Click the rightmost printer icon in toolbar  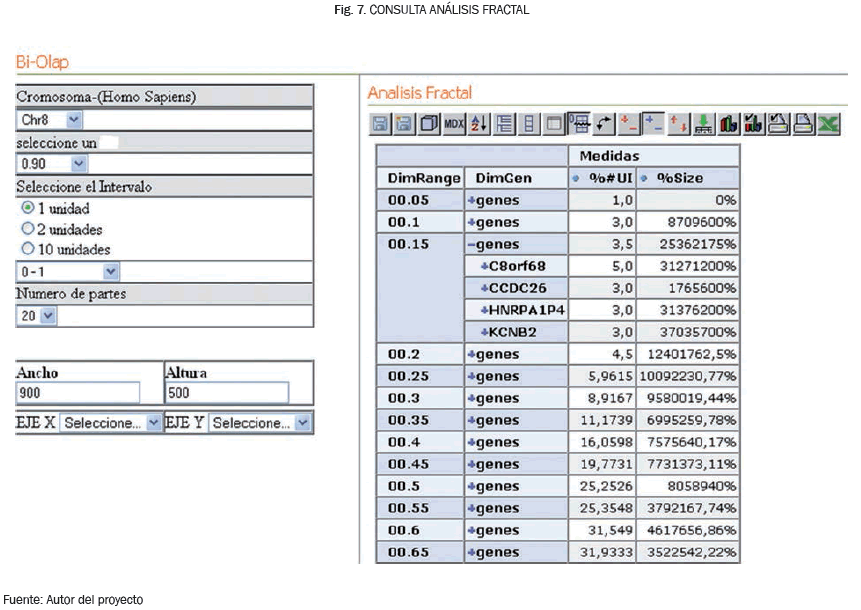(x=803, y=124)
